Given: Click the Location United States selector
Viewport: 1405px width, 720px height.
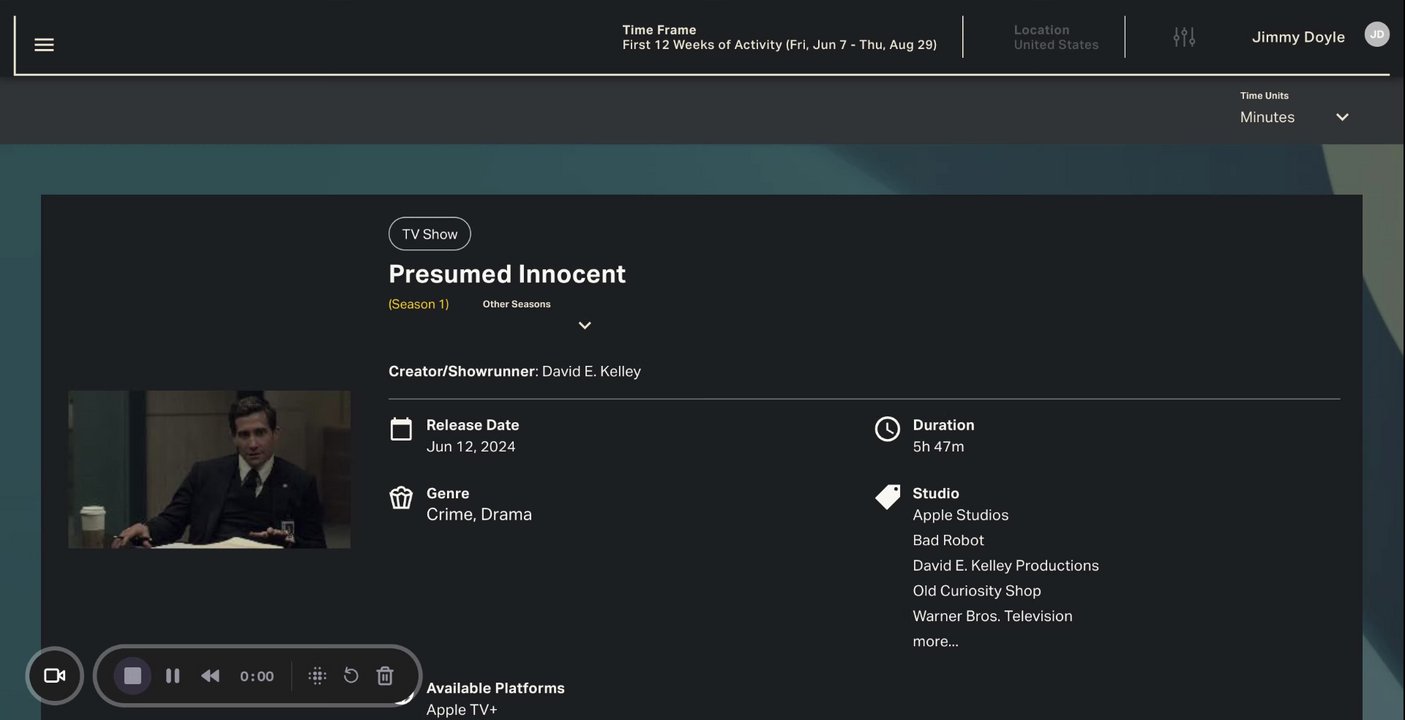Looking at the screenshot, I should tap(1056, 37).
